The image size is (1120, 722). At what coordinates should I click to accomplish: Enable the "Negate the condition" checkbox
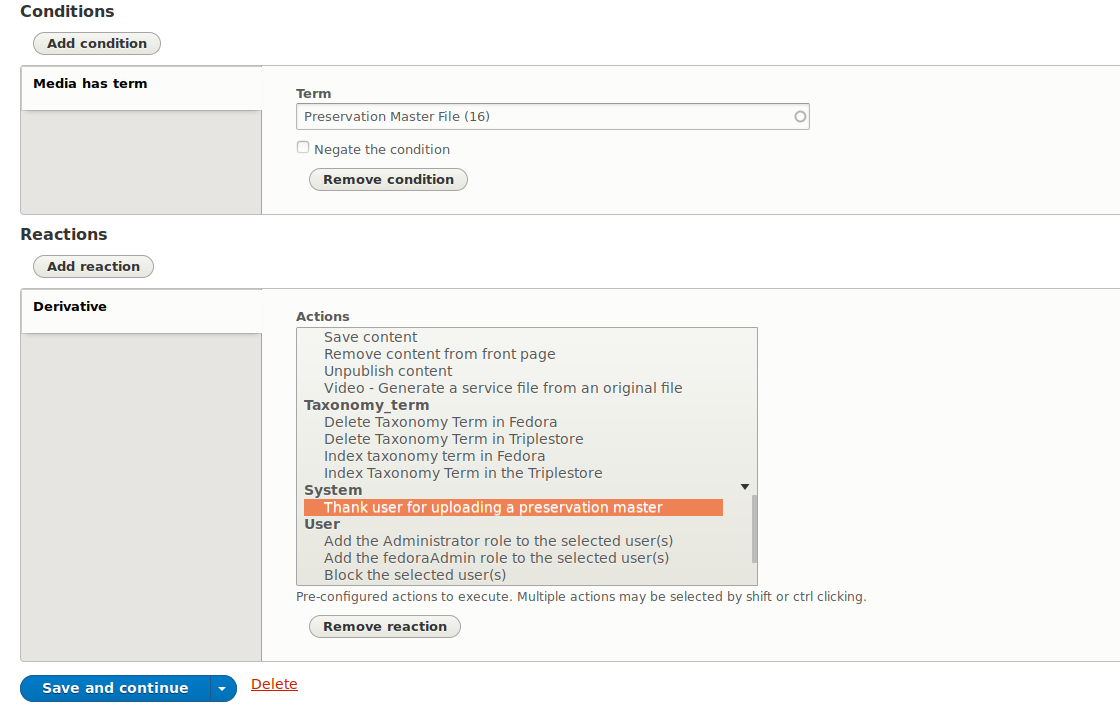pyautogui.click(x=303, y=147)
